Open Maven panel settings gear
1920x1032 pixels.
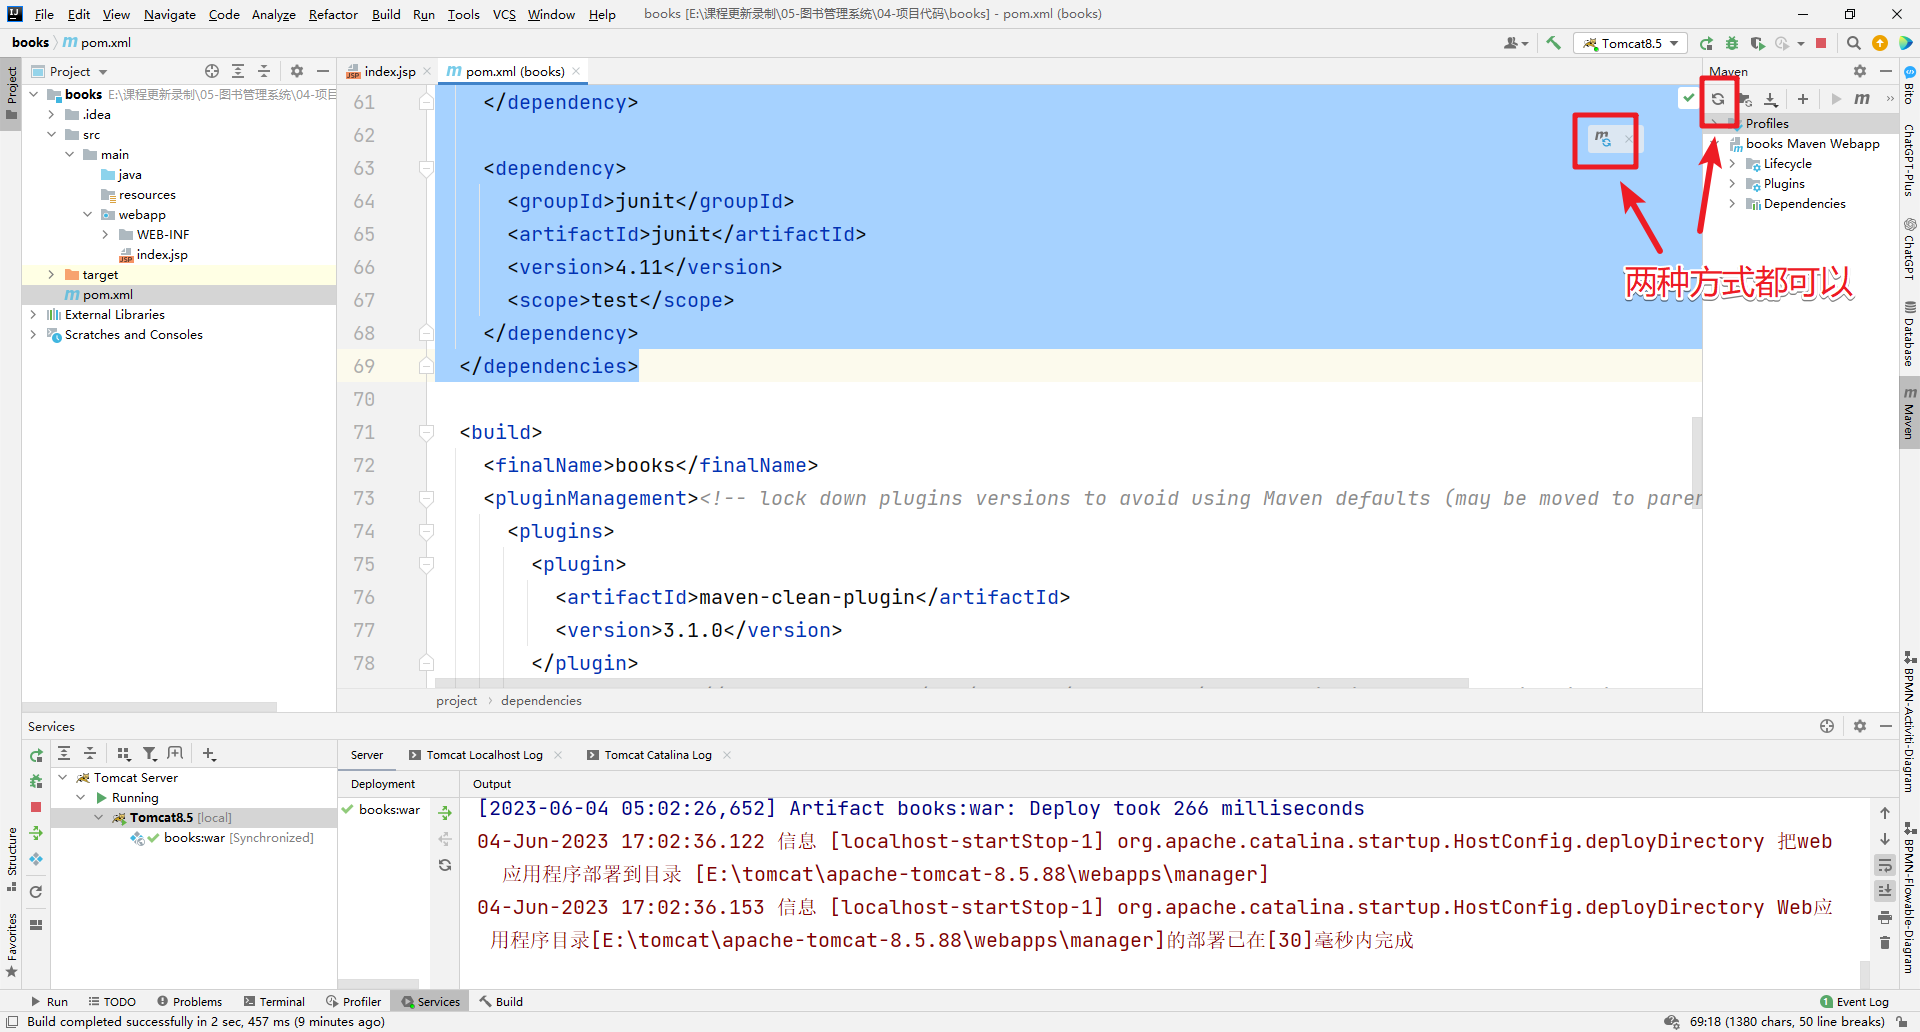[x=1860, y=71]
